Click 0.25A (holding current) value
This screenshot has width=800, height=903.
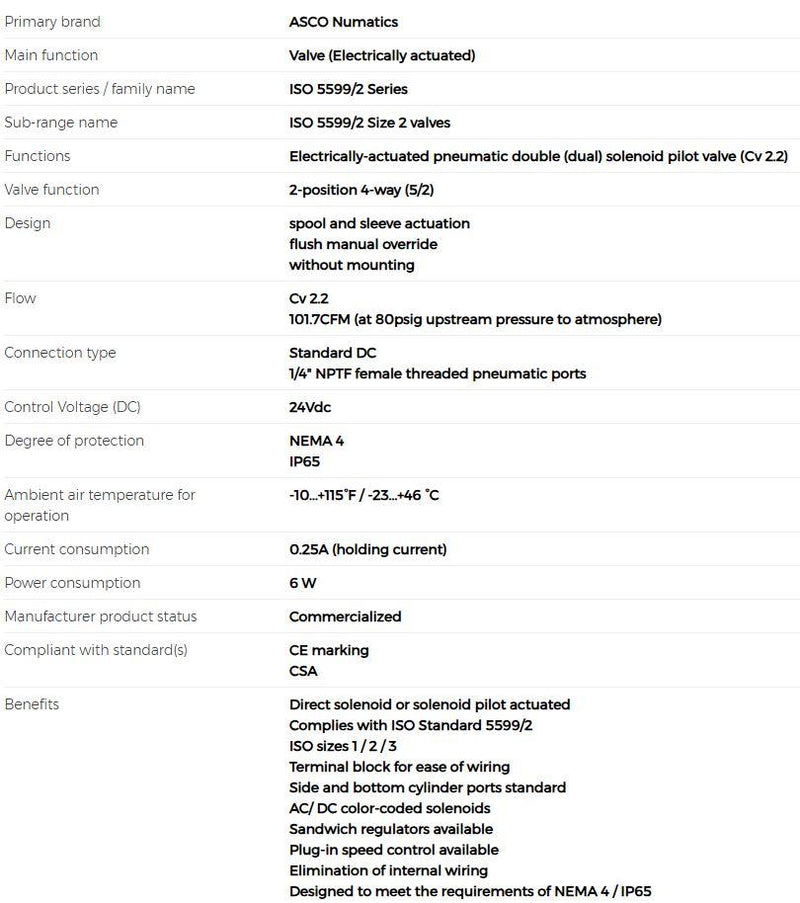(x=367, y=549)
